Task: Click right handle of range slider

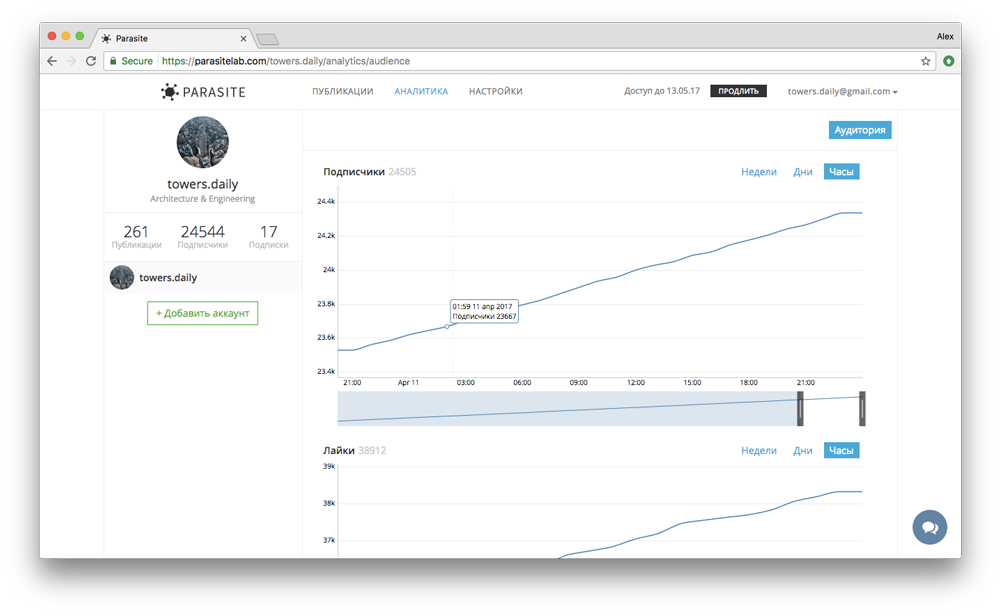Action: 862,408
